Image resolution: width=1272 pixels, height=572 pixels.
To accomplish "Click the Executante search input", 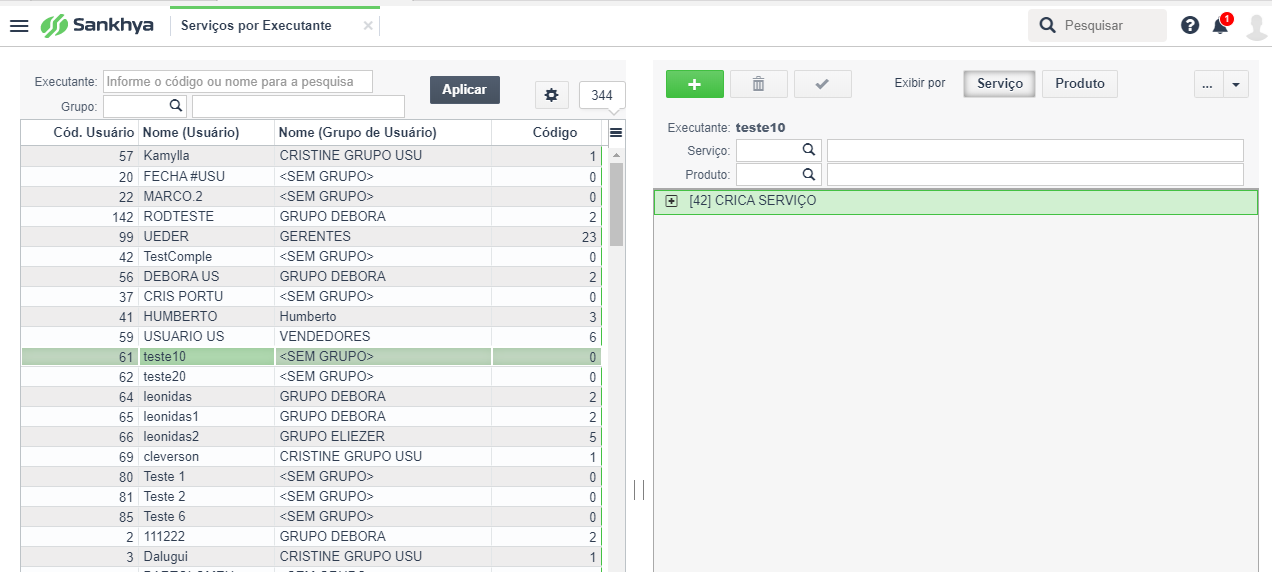I will (x=237, y=81).
